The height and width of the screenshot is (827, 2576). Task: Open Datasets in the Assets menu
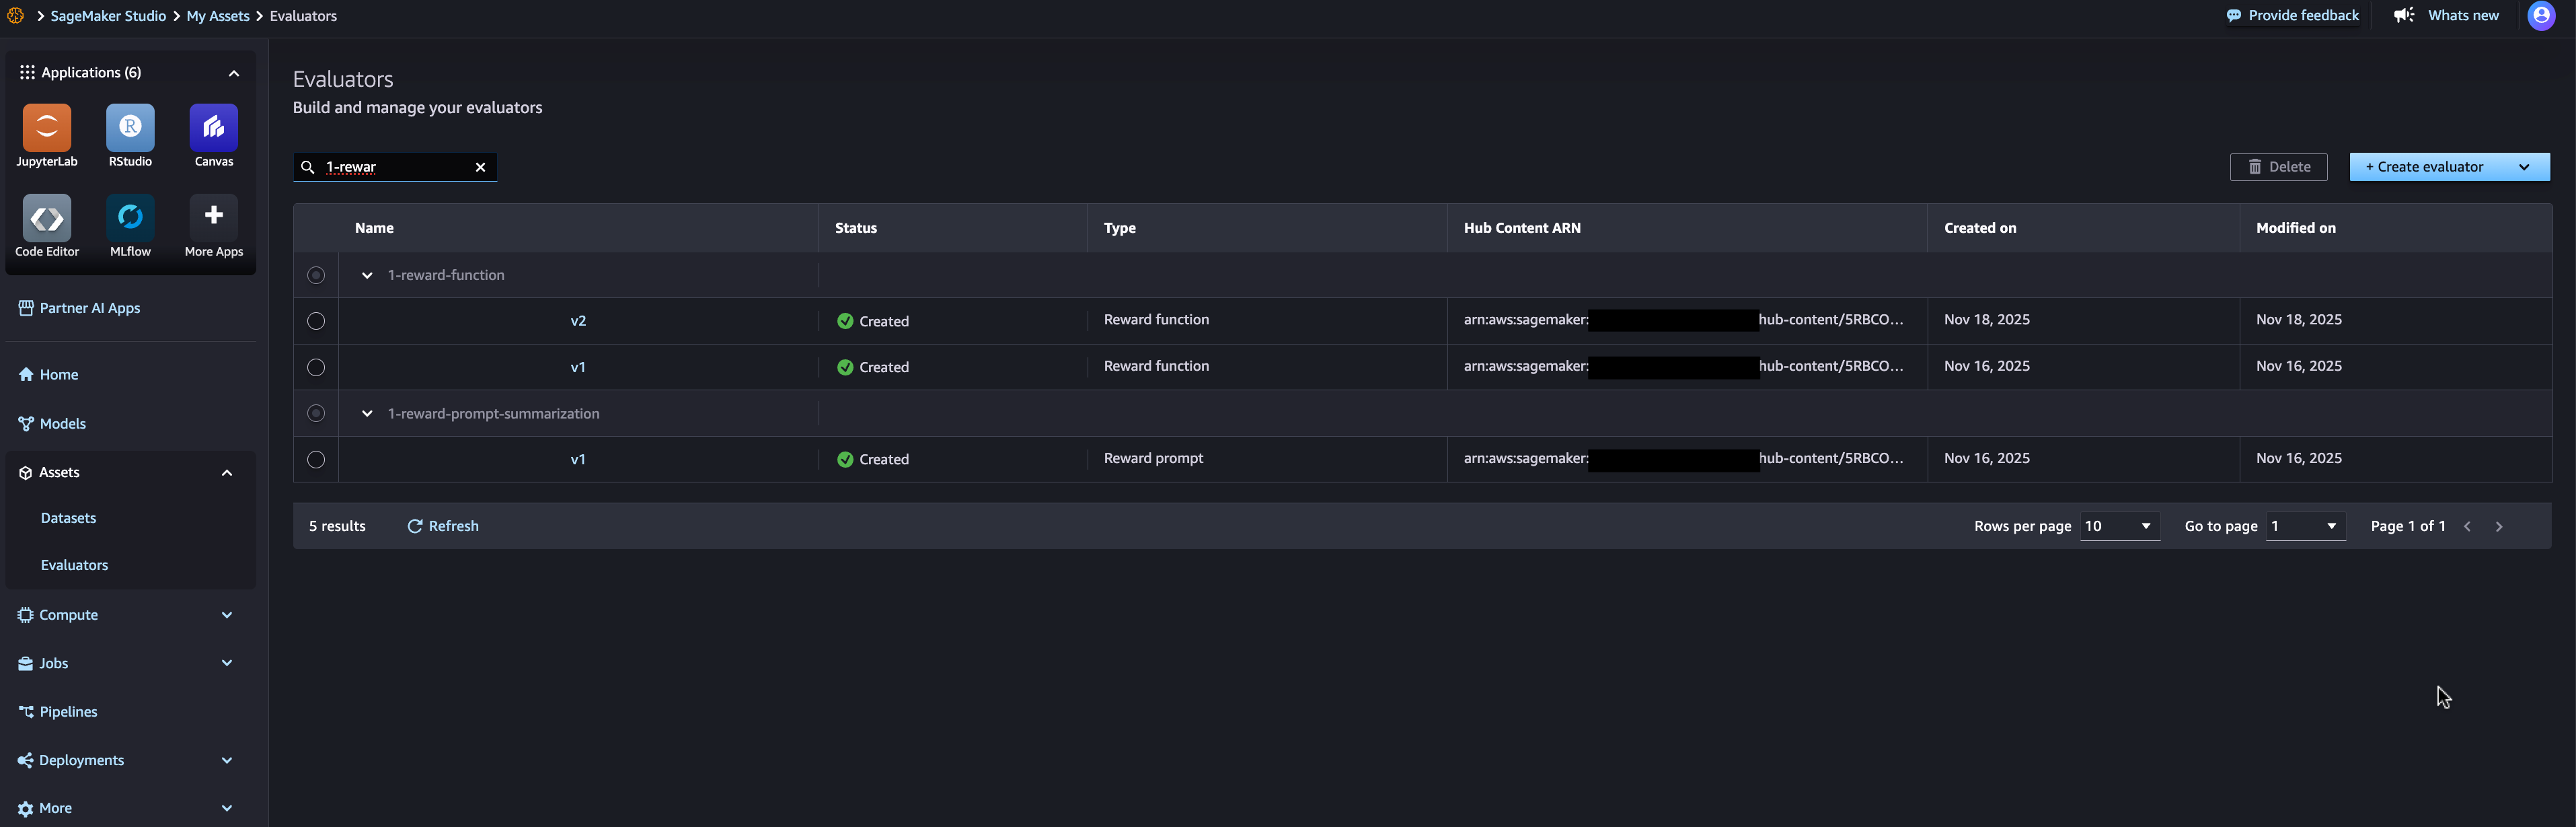coord(68,518)
